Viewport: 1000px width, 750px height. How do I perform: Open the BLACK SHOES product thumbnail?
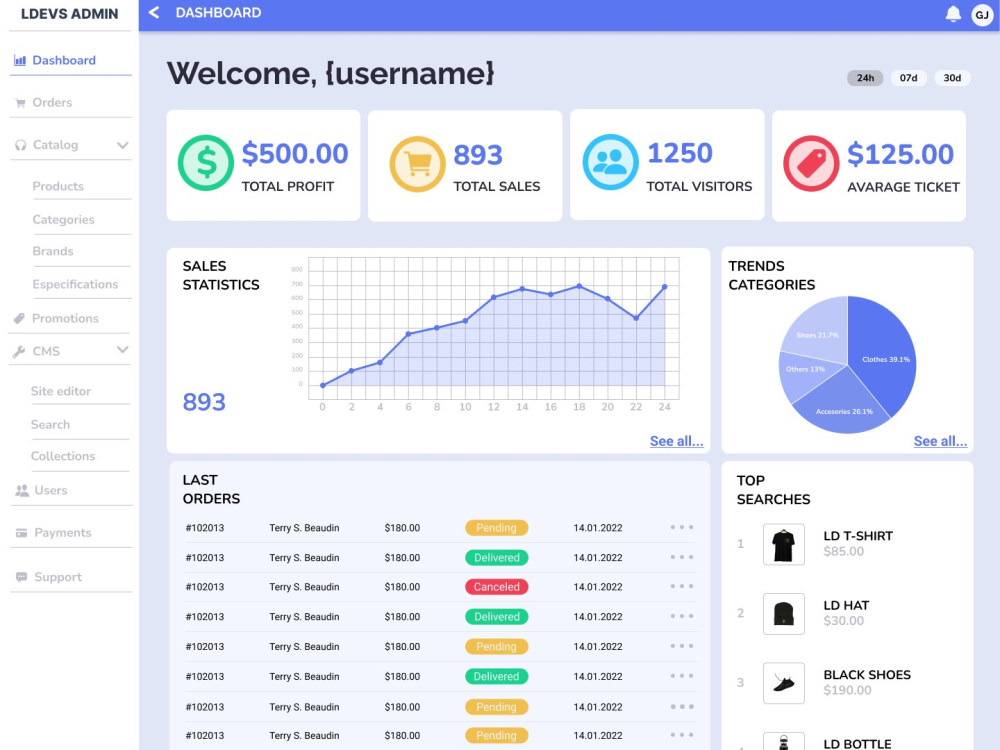(783, 683)
